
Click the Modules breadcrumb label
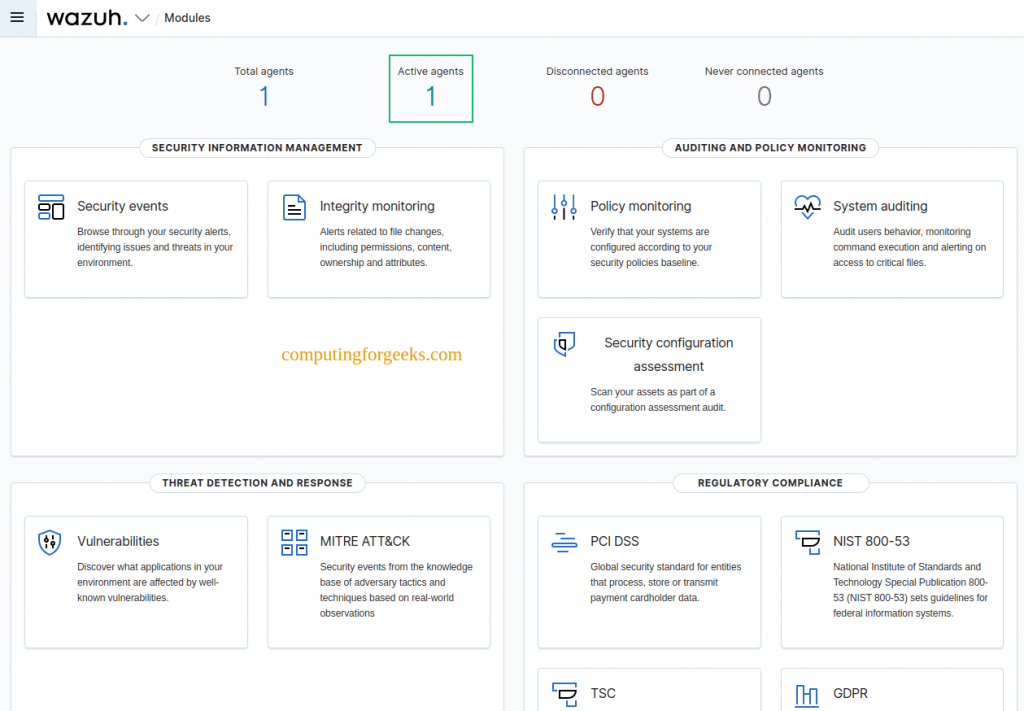(x=187, y=17)
